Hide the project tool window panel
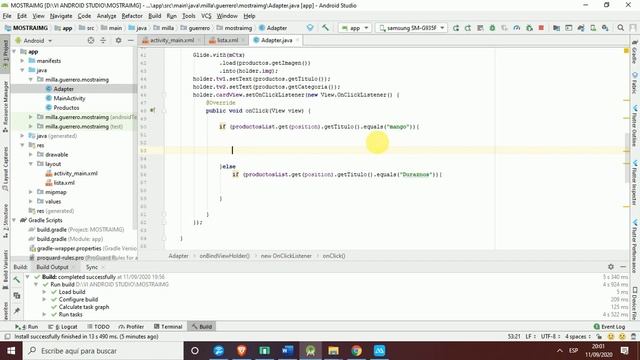Screen dimensions: 640x360 coord(130,40)
